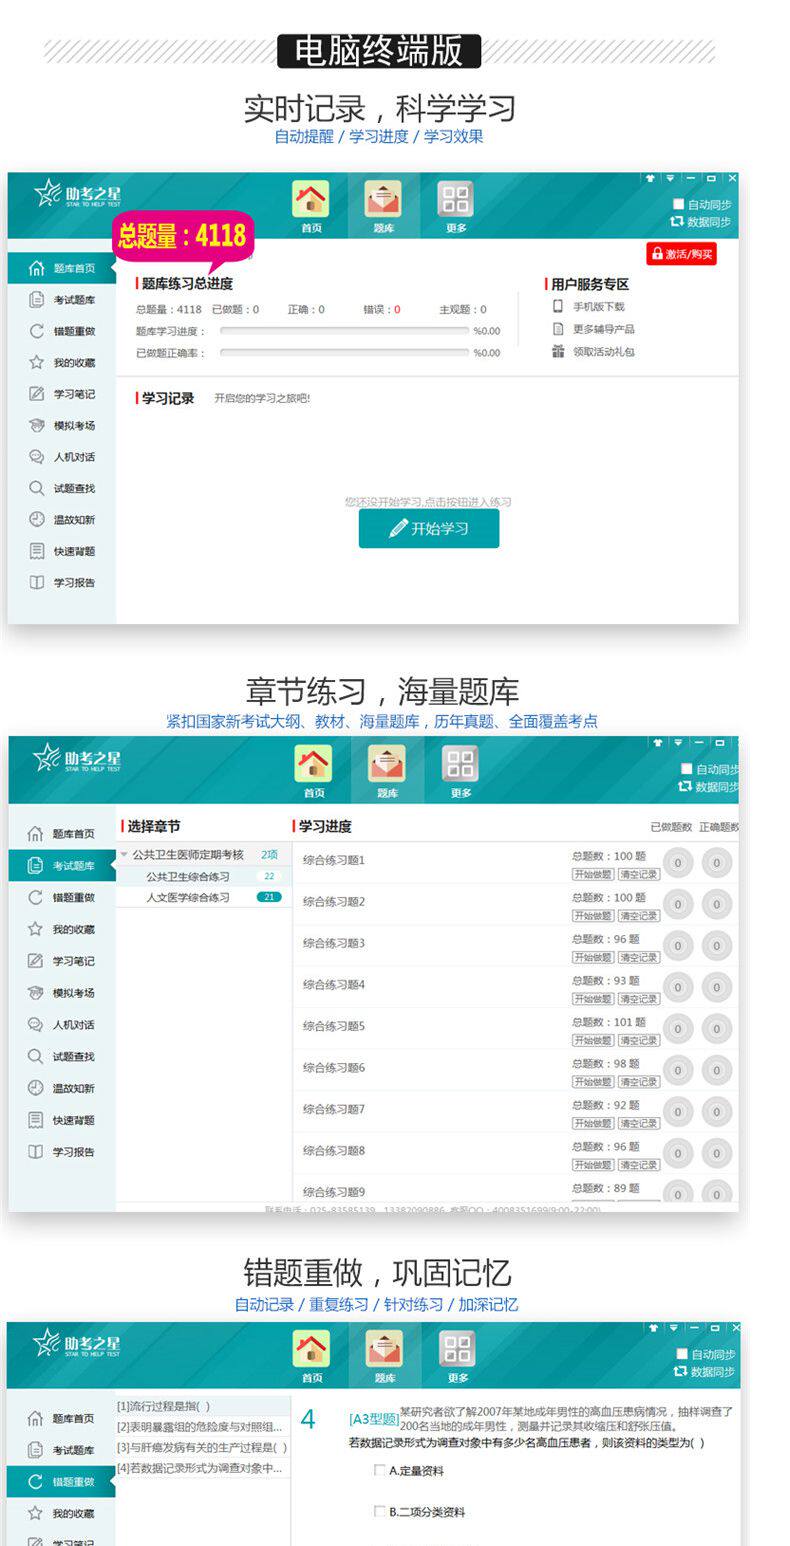Screen dimensions: 790x1546
Task: Click 清空记录 for 综合练习题1
Action: click(x=637, y=874)
